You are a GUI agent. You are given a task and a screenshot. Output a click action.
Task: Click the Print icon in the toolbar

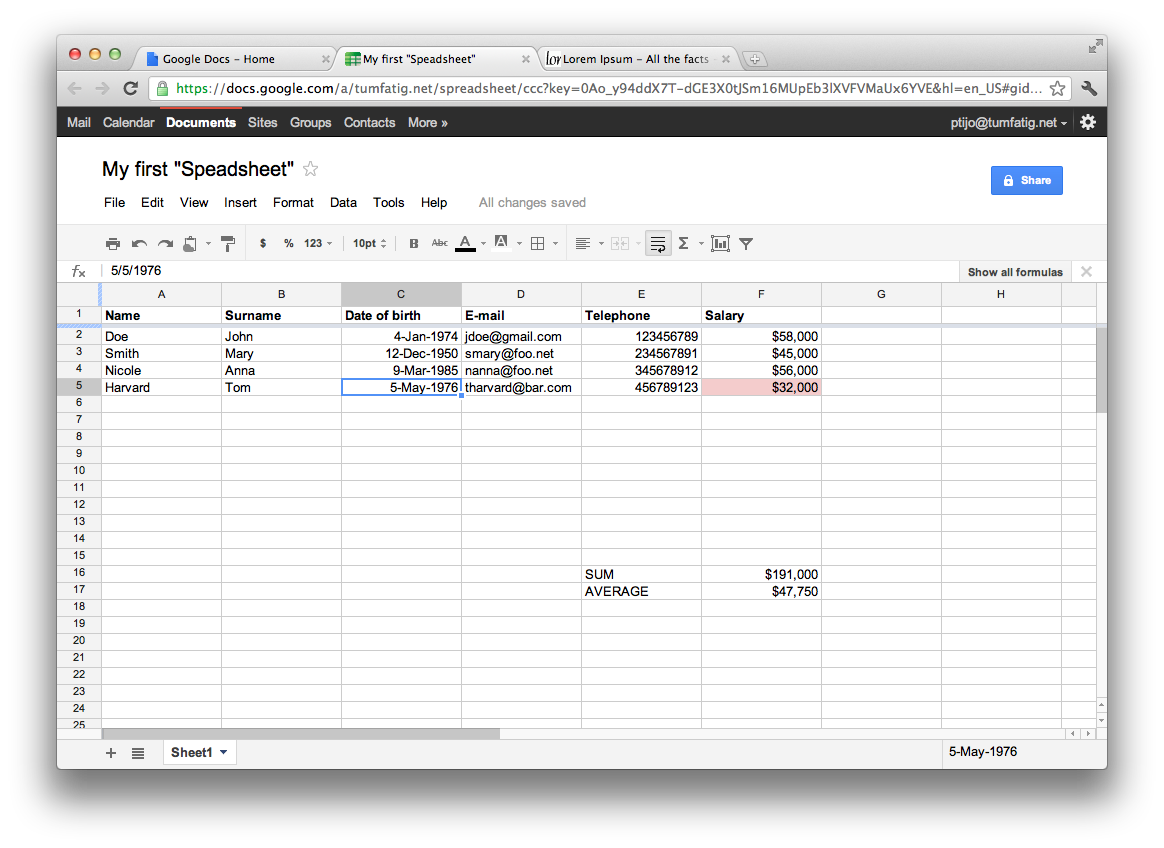113,244
